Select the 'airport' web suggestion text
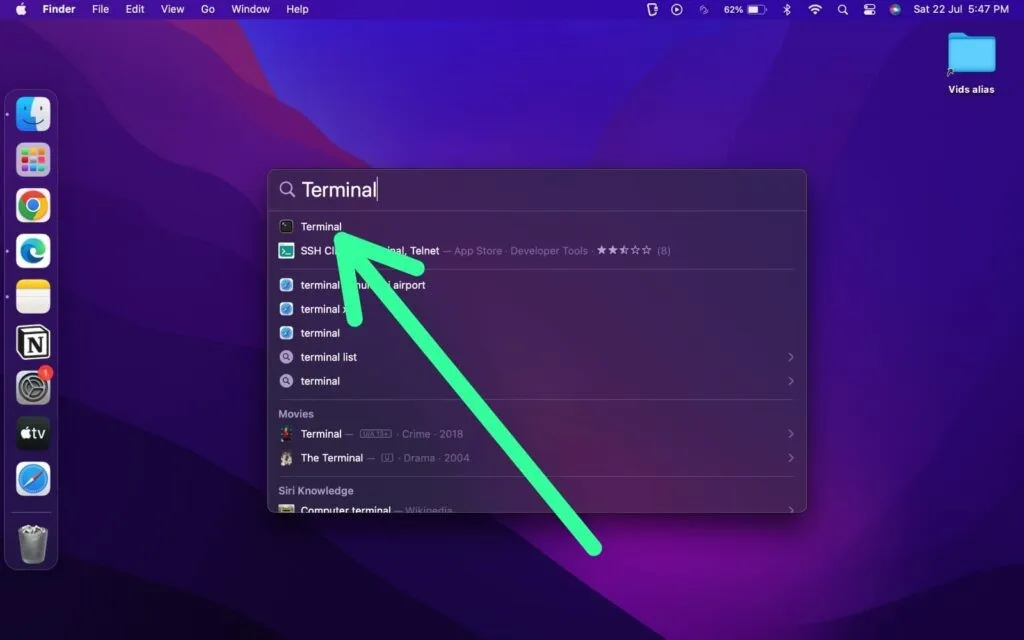This screenshot has height=640, width=1024. (409, 285)
